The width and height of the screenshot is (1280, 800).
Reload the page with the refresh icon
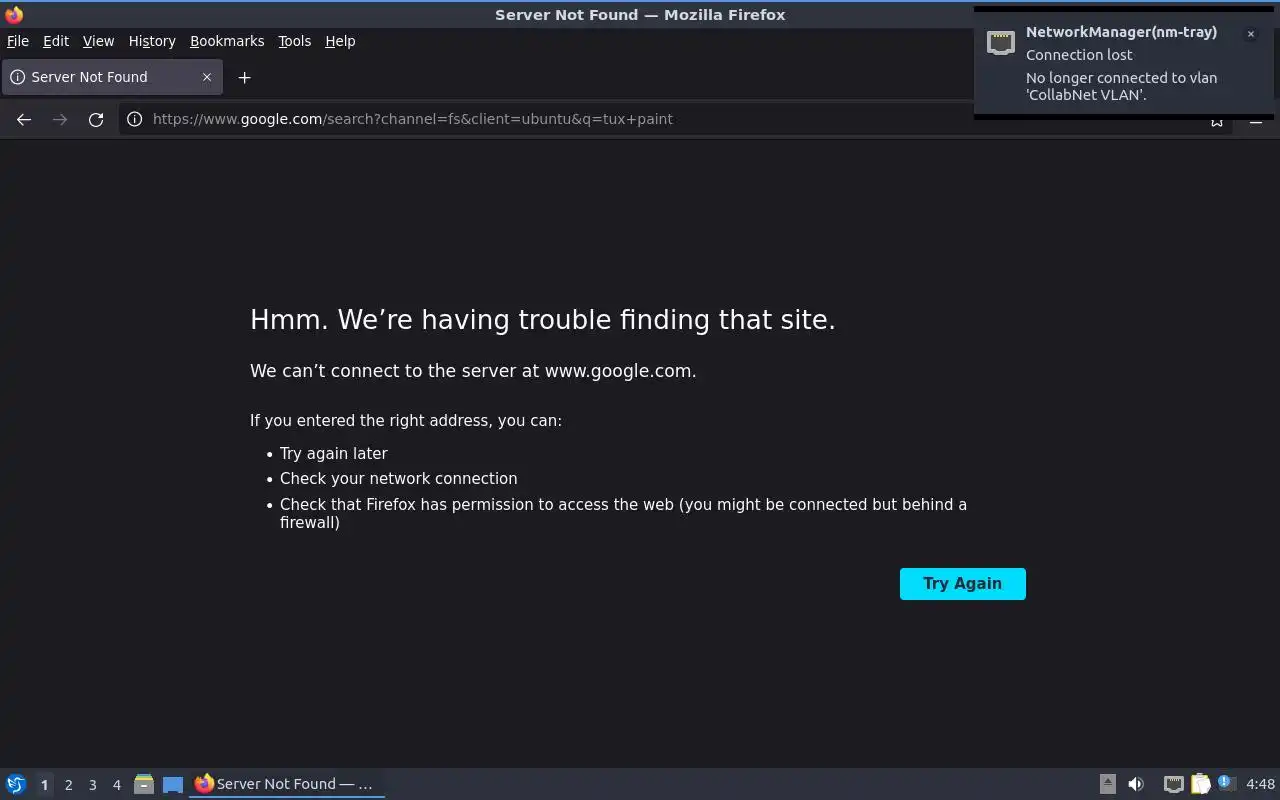pos(96,119)
